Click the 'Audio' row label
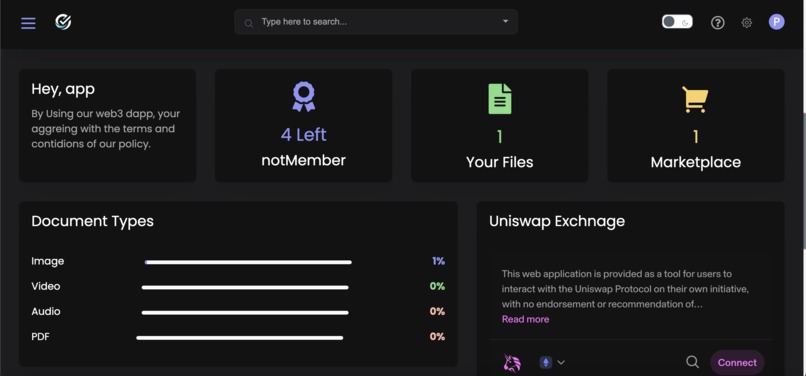This screenshot has width=806, height=376. pyautogui.click(x=46, y=312)
